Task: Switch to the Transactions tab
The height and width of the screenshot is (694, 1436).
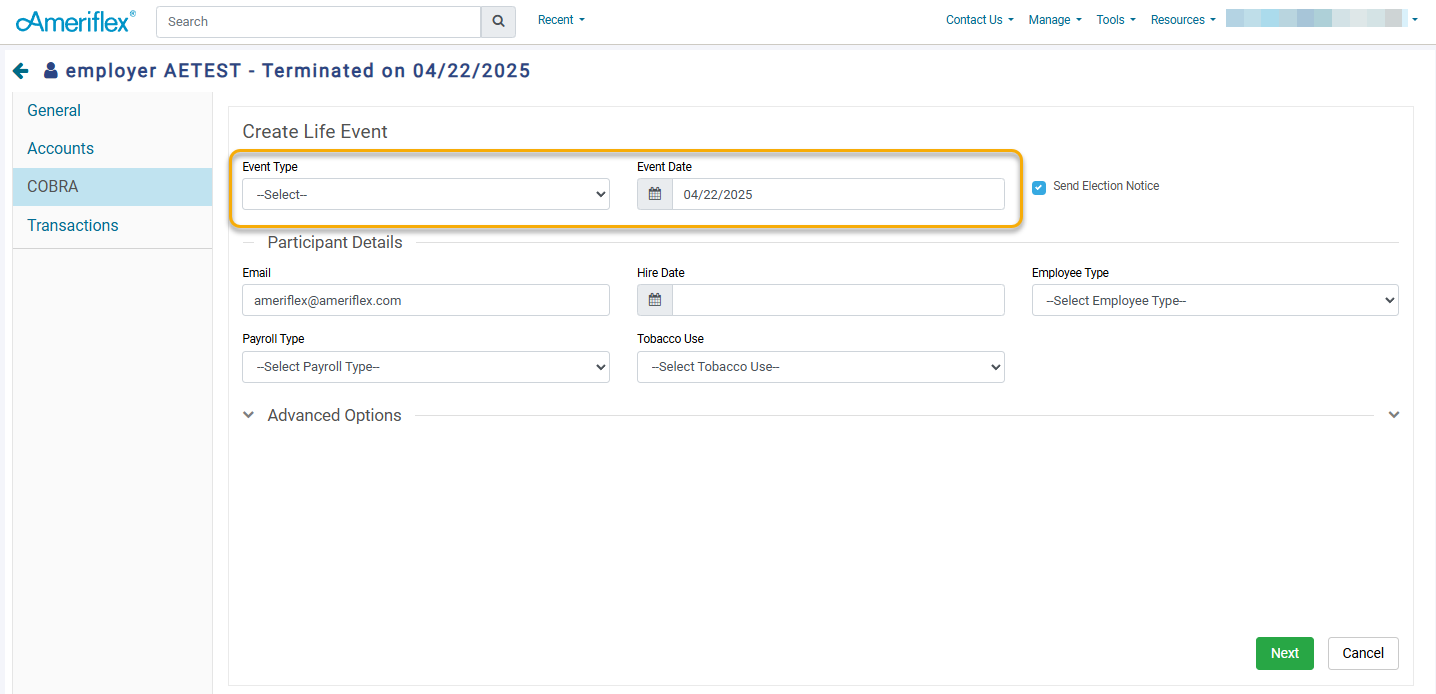Action: tap(73, 225)
